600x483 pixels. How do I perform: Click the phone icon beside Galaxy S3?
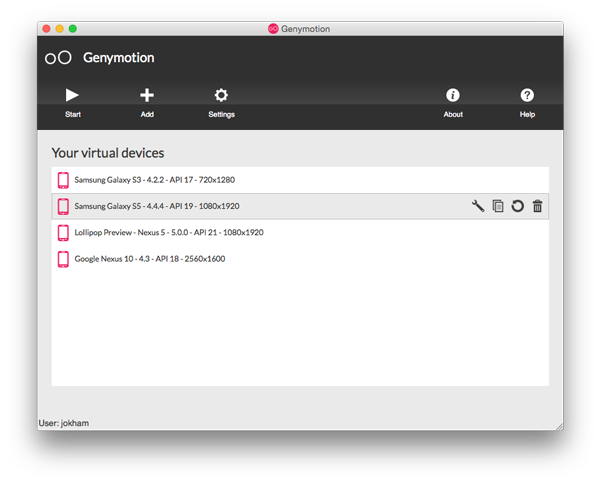point(63,180)
